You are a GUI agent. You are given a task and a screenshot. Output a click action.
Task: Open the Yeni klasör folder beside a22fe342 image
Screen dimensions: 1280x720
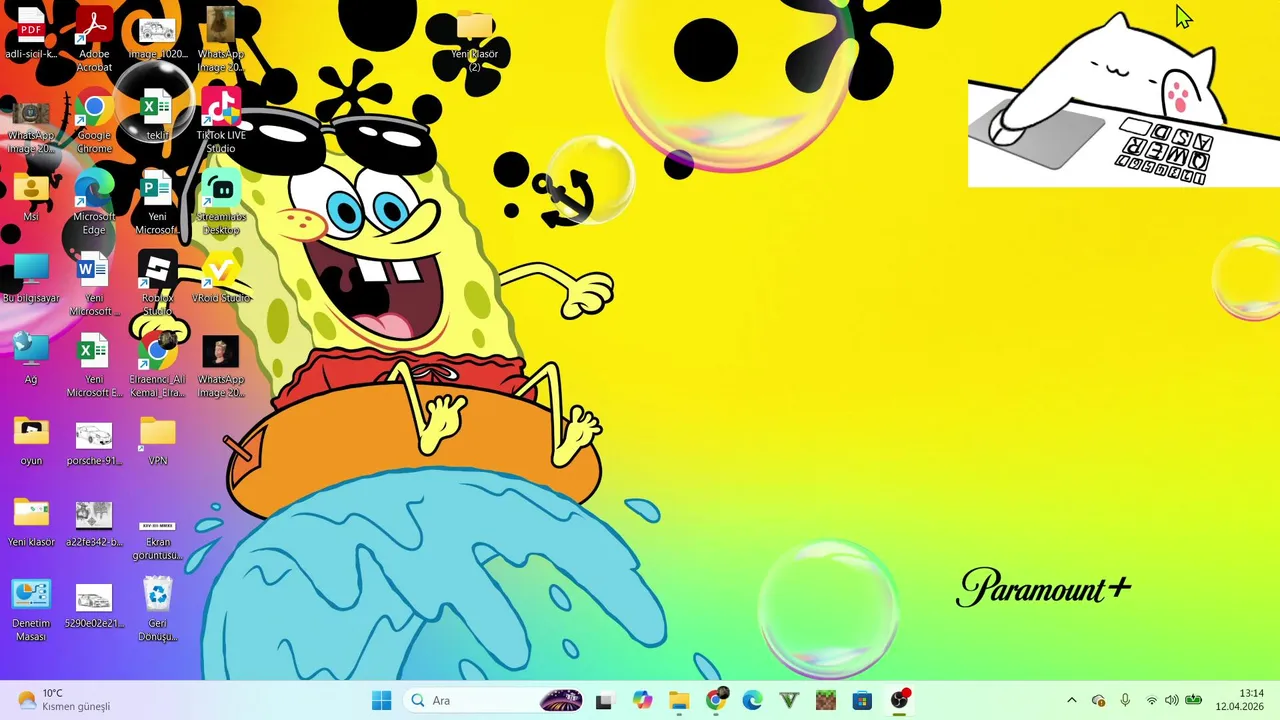(x=31, y=523)
